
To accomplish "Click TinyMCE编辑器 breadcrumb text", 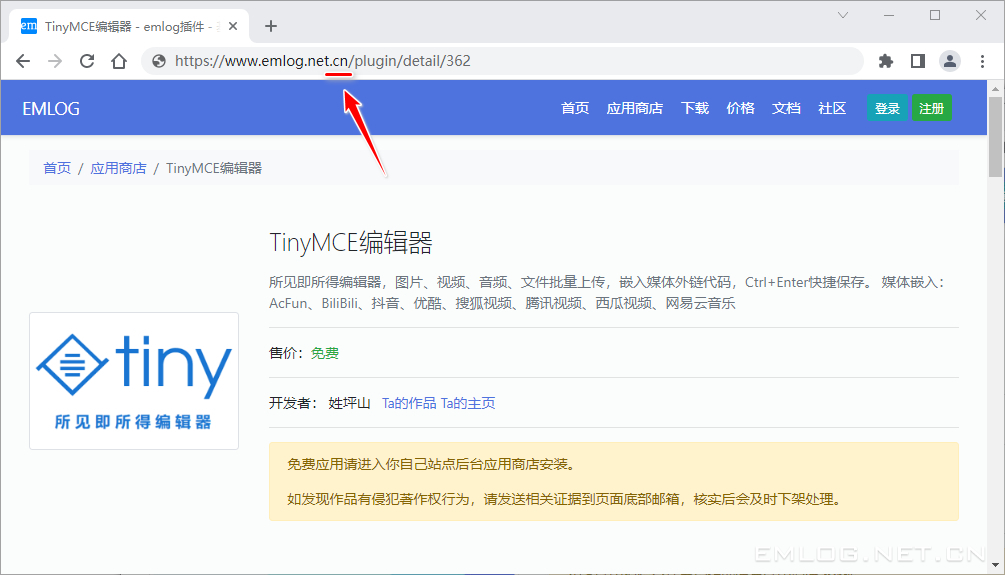I will coord(214,168).
